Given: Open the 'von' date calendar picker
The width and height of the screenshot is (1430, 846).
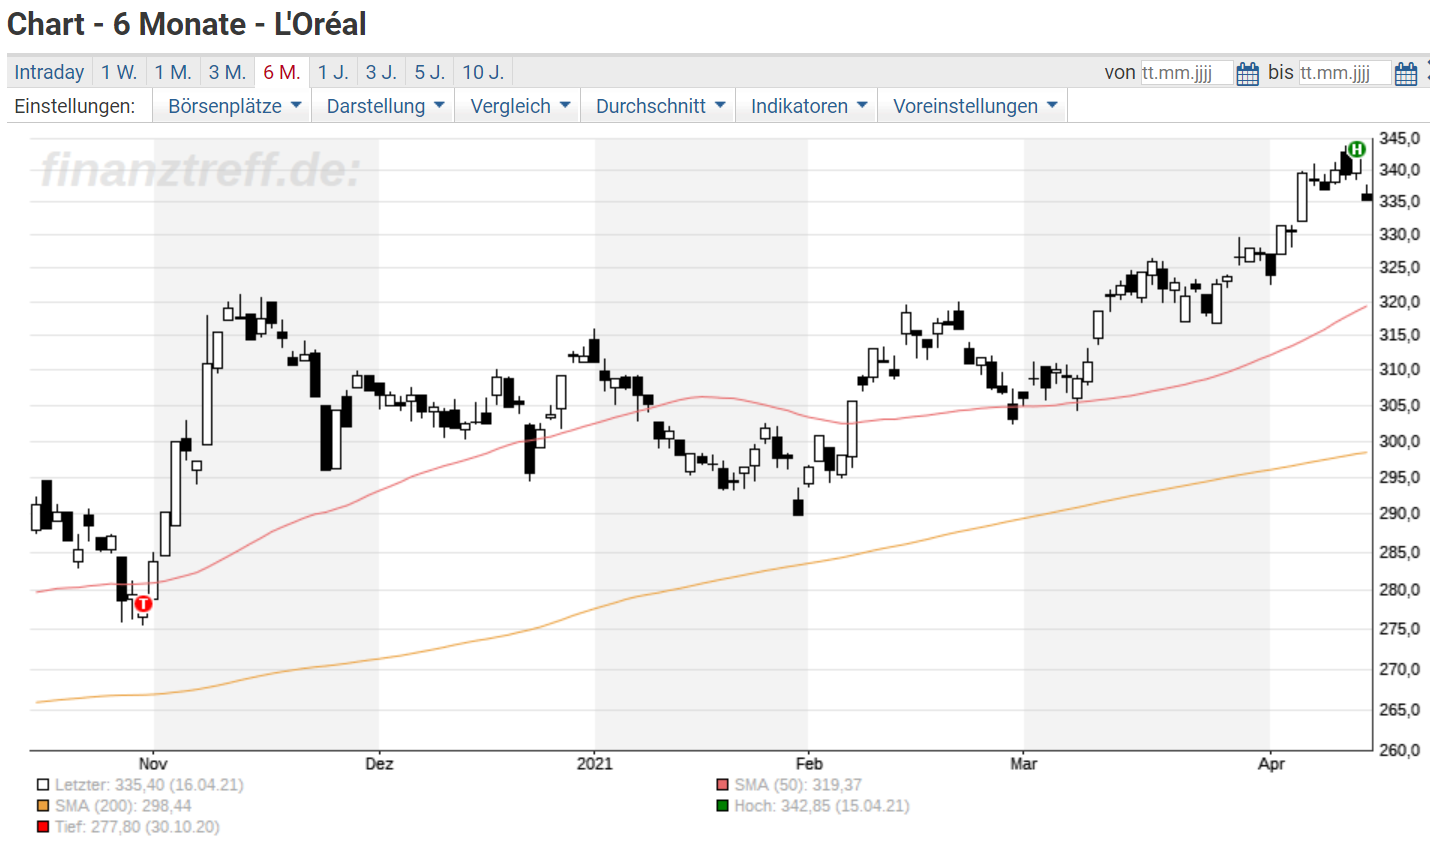Looking at the screenshot, I should click(x=1247, y=73).
